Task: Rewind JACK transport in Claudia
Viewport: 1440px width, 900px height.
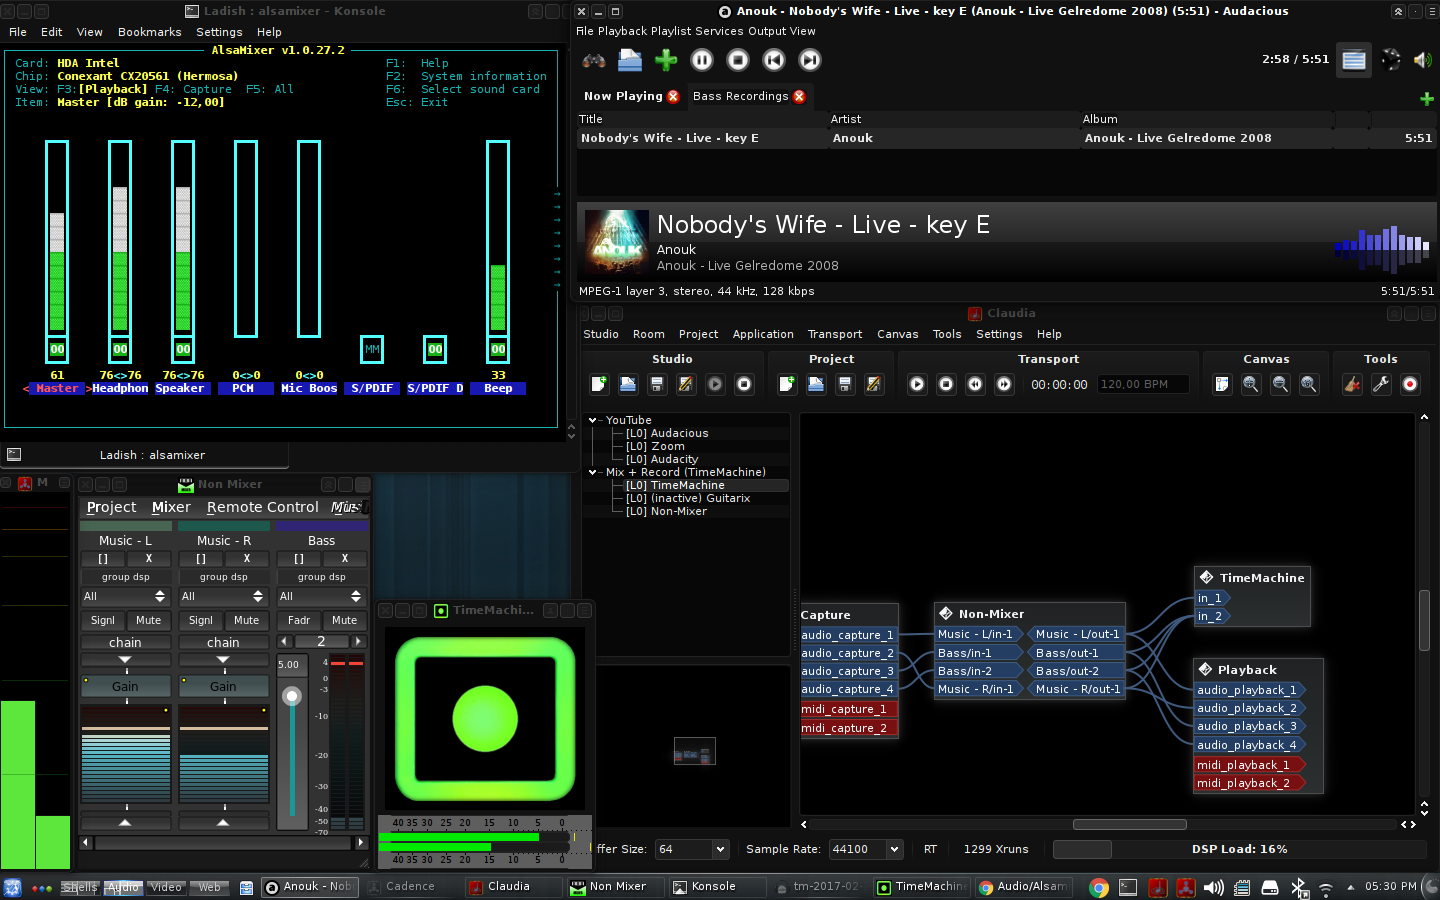Action: (975, 384)
